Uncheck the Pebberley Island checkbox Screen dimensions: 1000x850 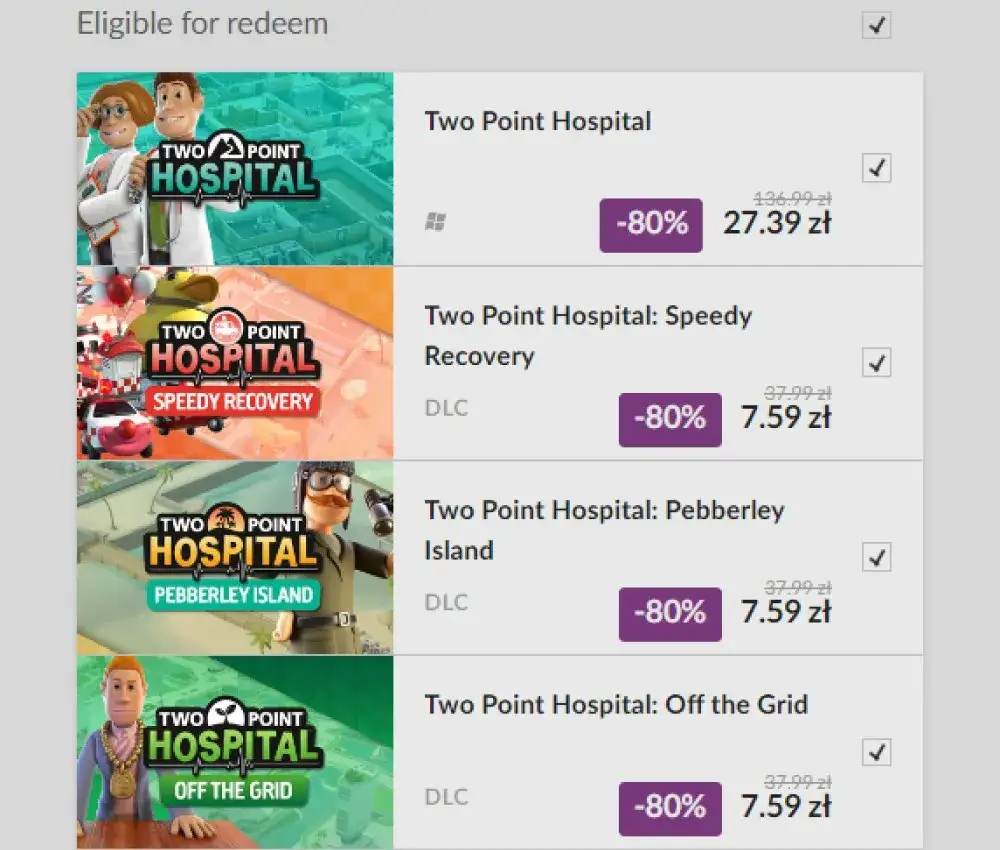[876, 558]
